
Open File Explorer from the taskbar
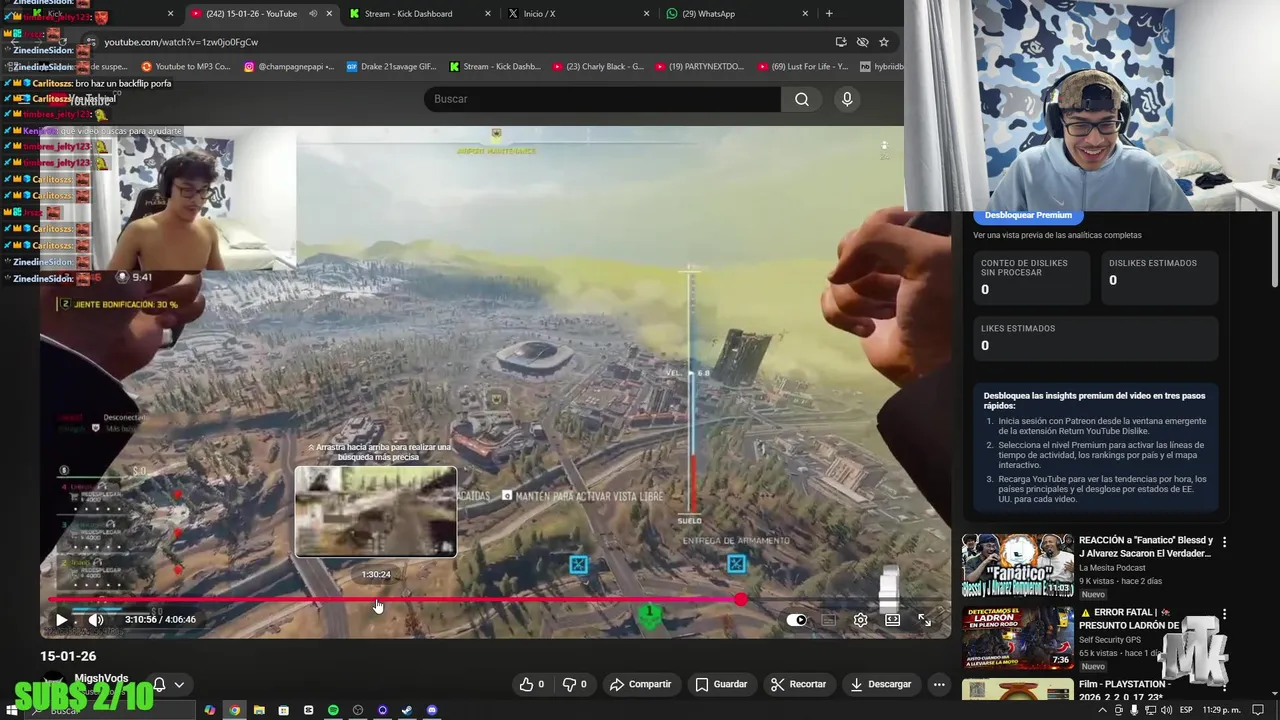(x=259, y=710)
